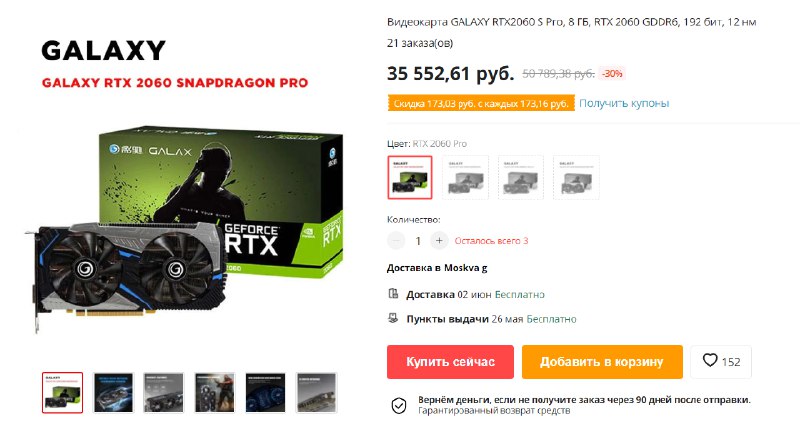The width and height of the screenshot is (800, 443).
Task: Open the first gallery thumbnail with box
Action: click(62, 392)
